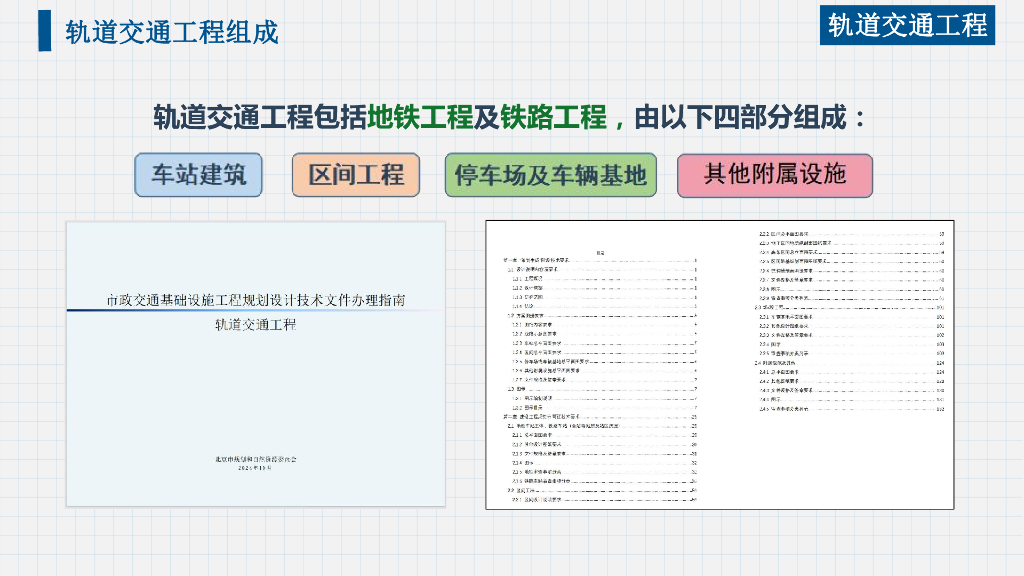
Task: Click 轨道交通工程包括 at heading start
Action: [260, 118]
